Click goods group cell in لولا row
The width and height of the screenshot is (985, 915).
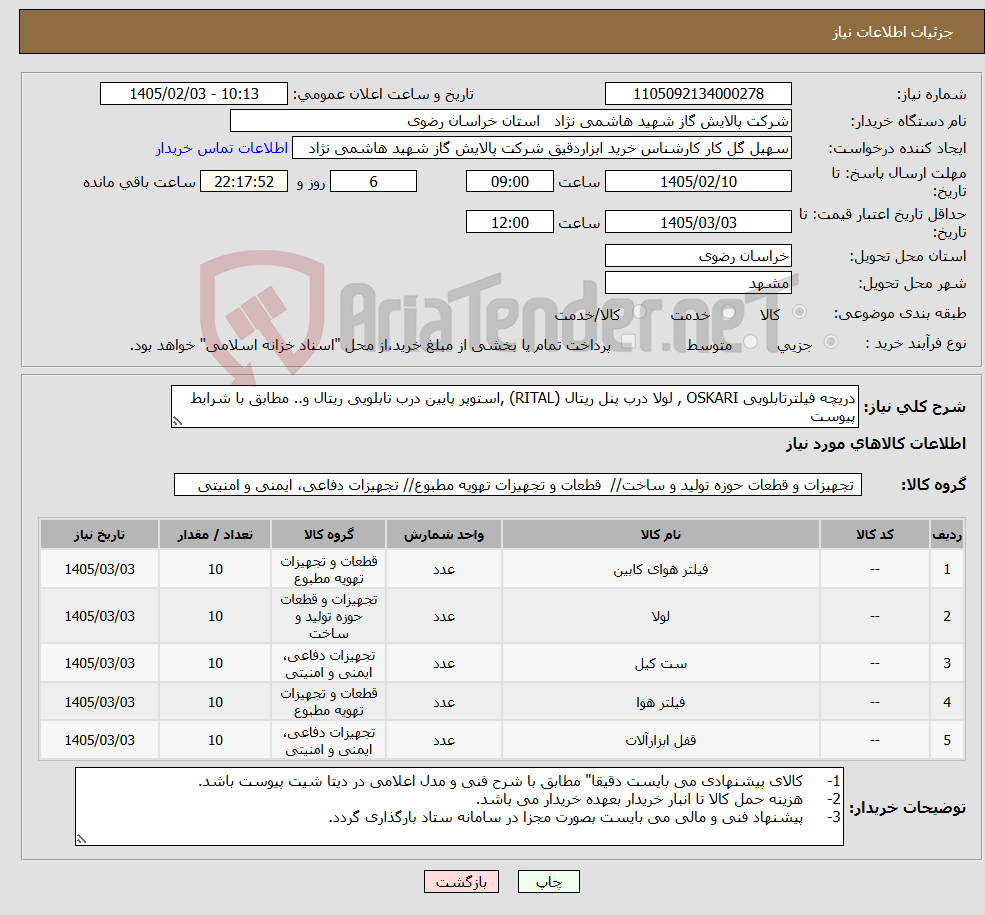click(329, 616)
